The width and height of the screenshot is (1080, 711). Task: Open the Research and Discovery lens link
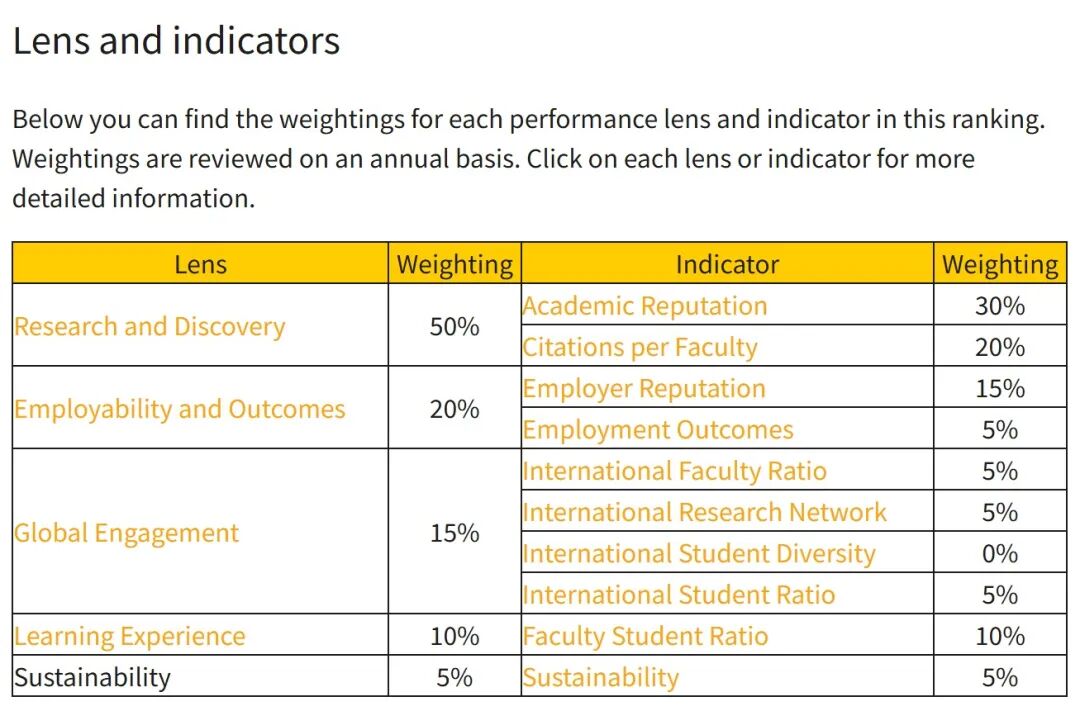pos(149,327)
